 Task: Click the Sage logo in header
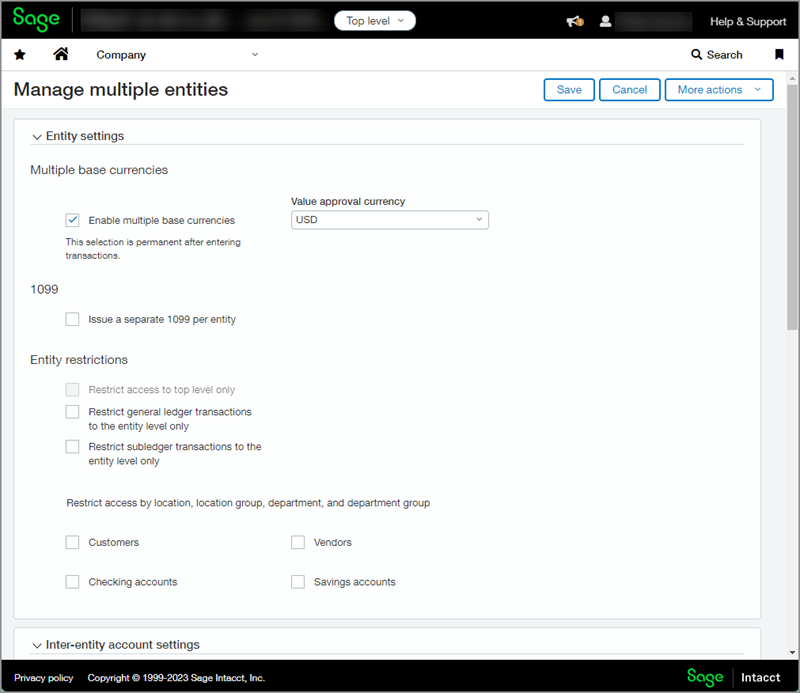tap(36, 20)
